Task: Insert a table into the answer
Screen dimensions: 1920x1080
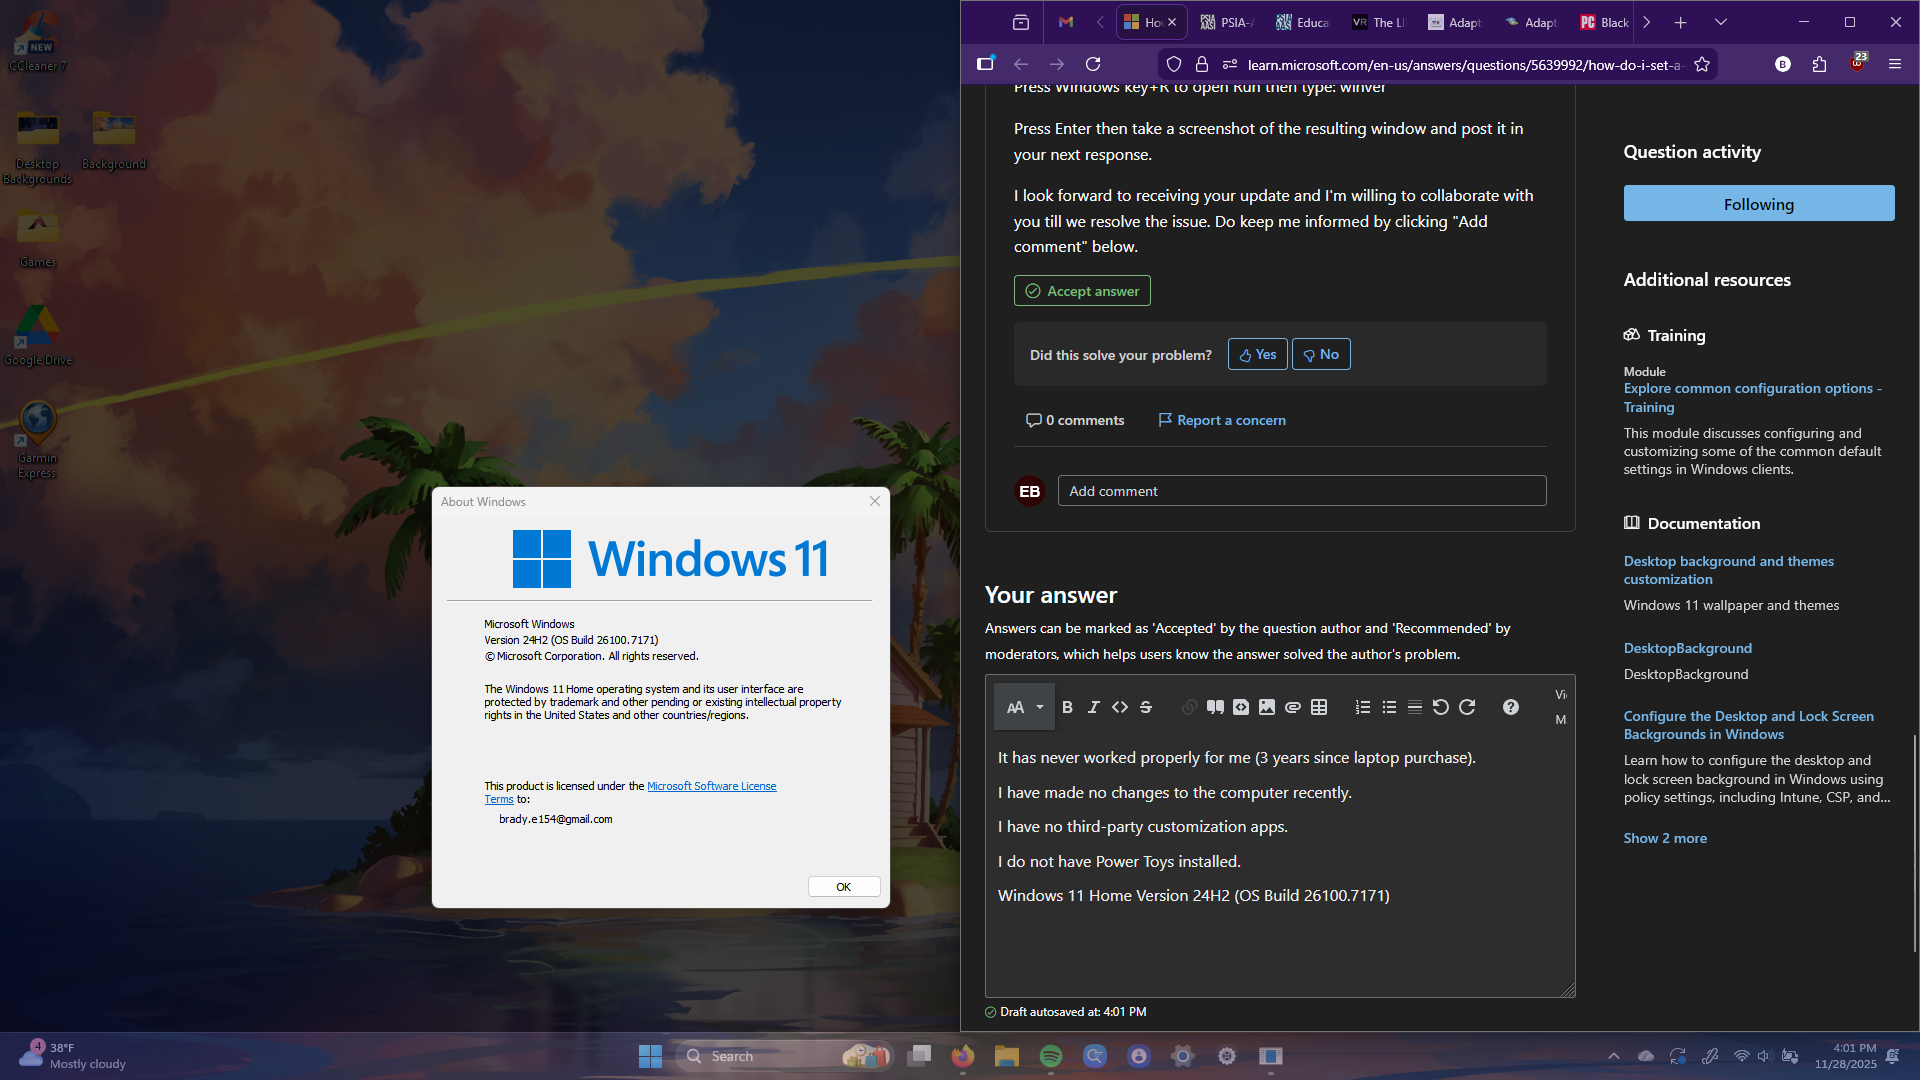Action: pyautogui.click(x=1319, y=707)
